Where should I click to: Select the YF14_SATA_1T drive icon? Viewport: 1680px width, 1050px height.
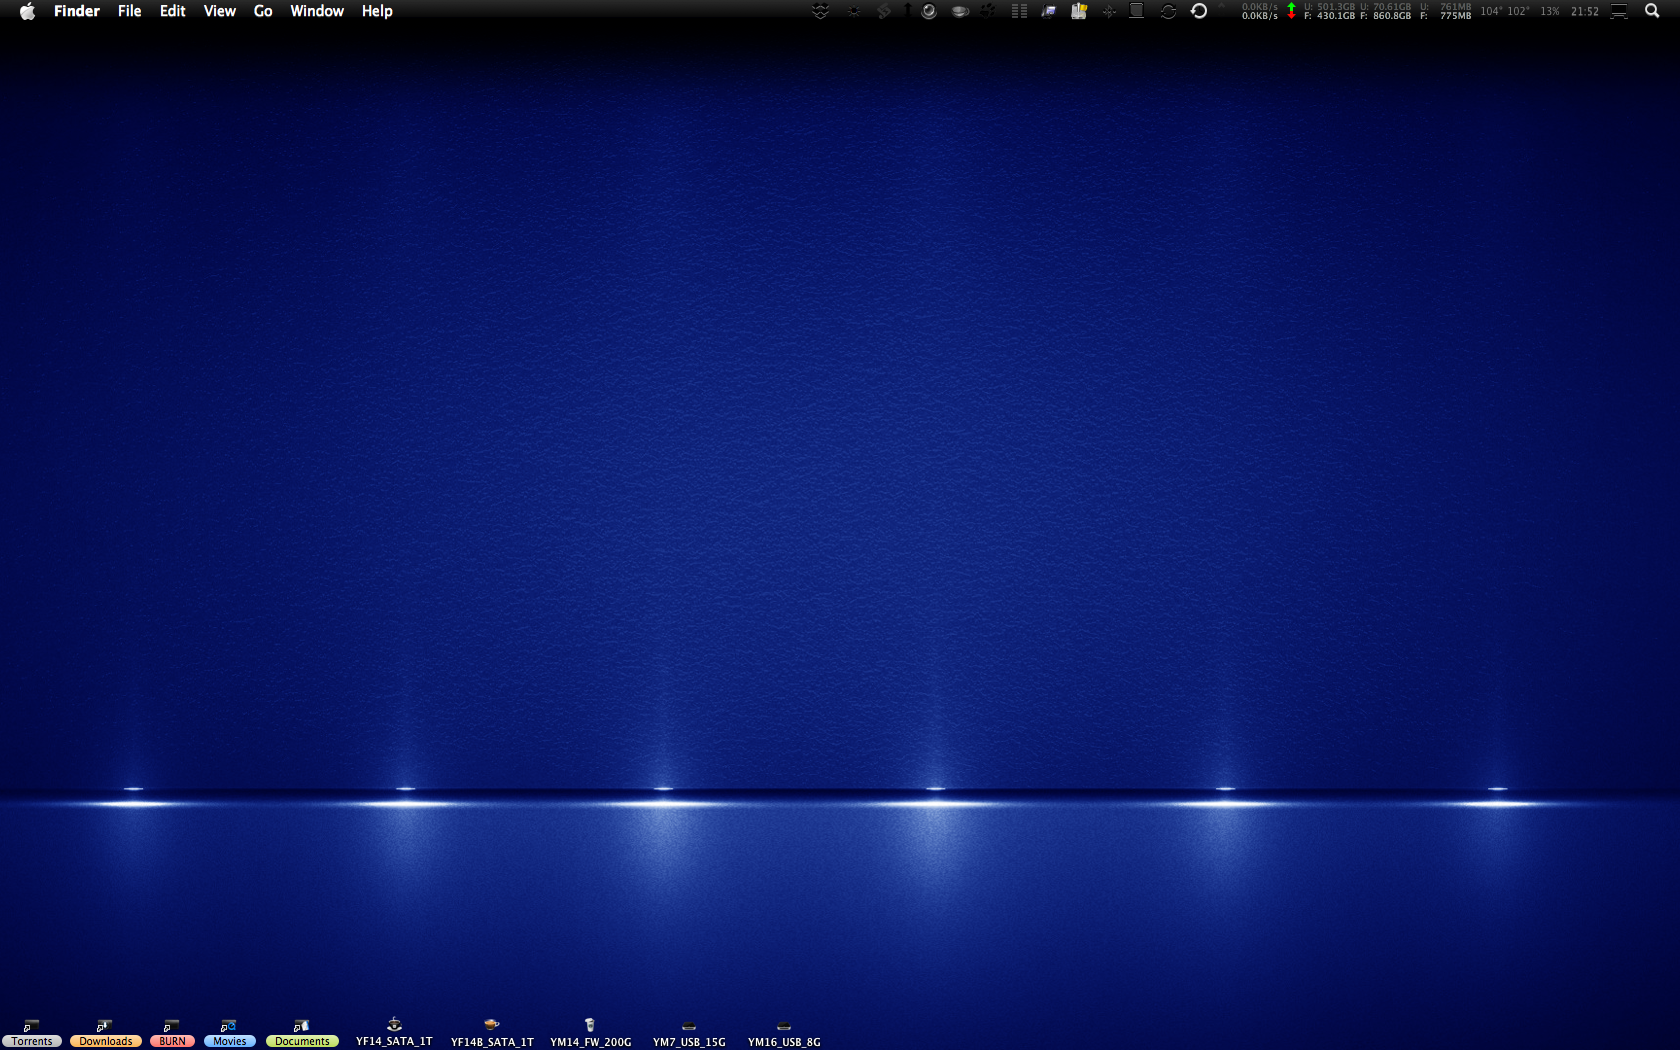394,1033
